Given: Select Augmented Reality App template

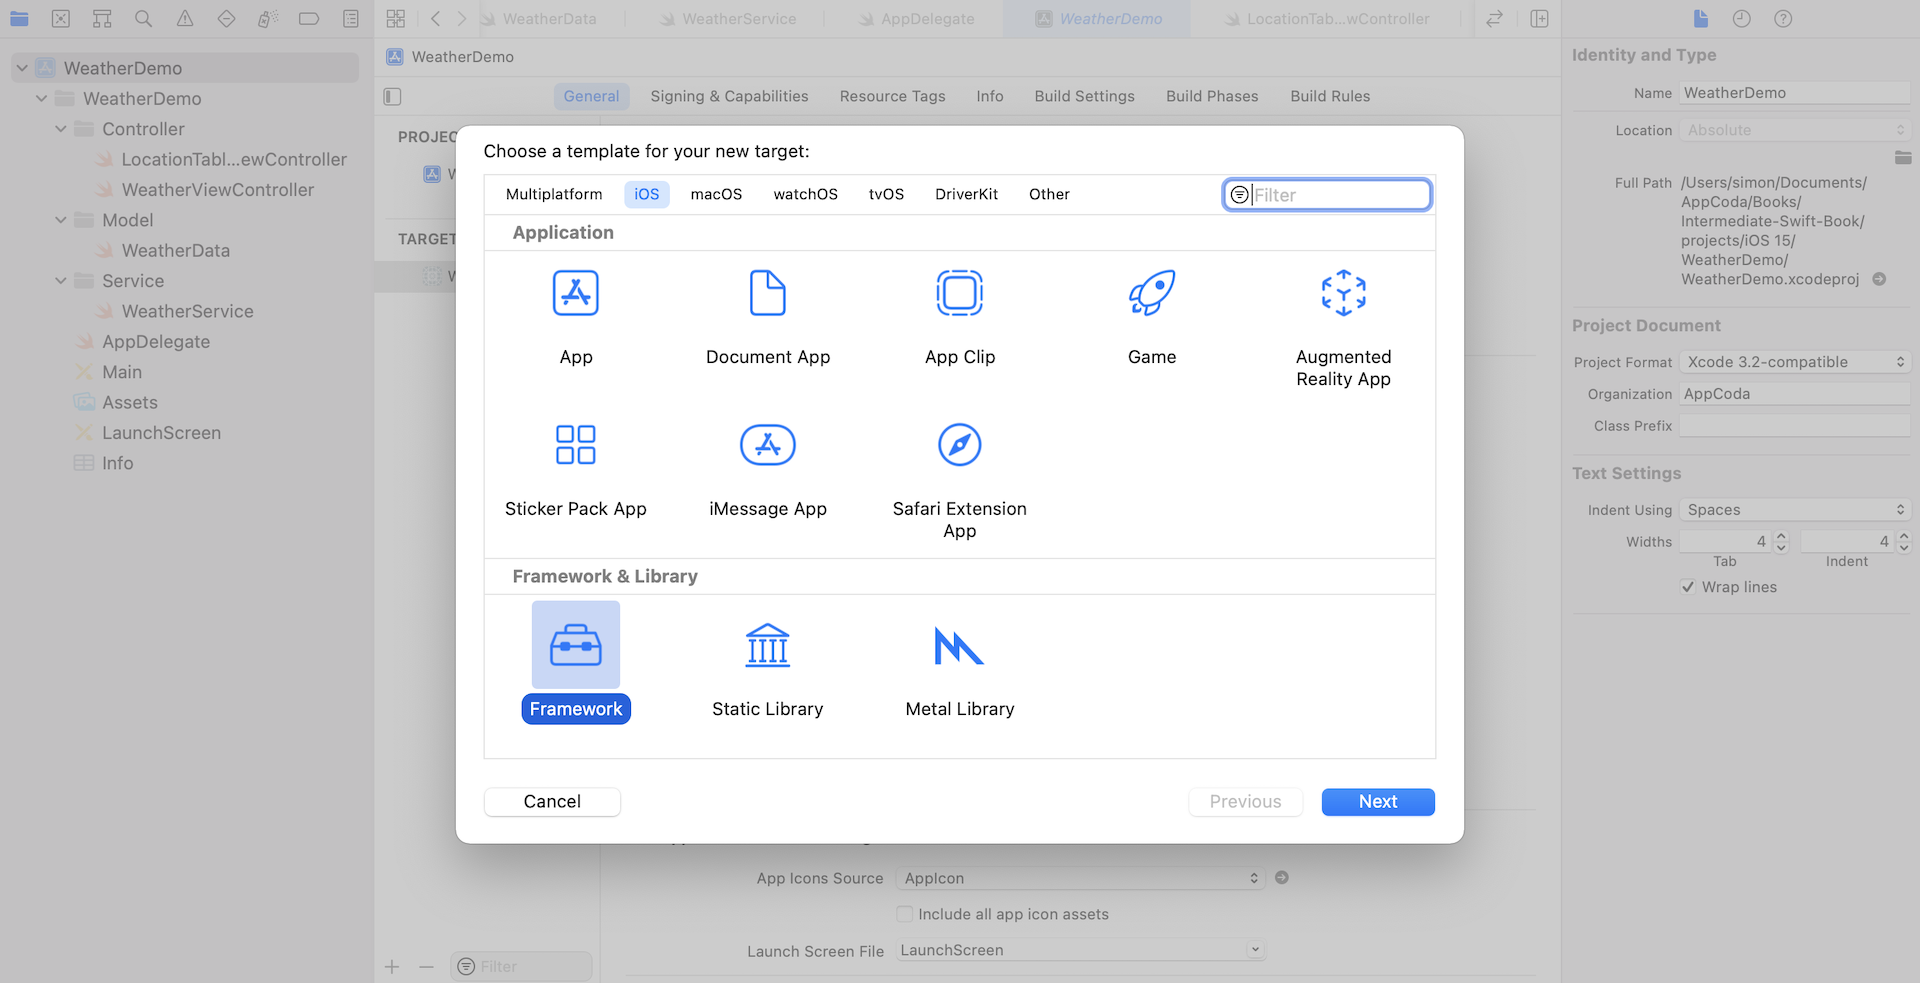Looking at the screenshot, I should pyautogui.click(x=1343, y=294).
